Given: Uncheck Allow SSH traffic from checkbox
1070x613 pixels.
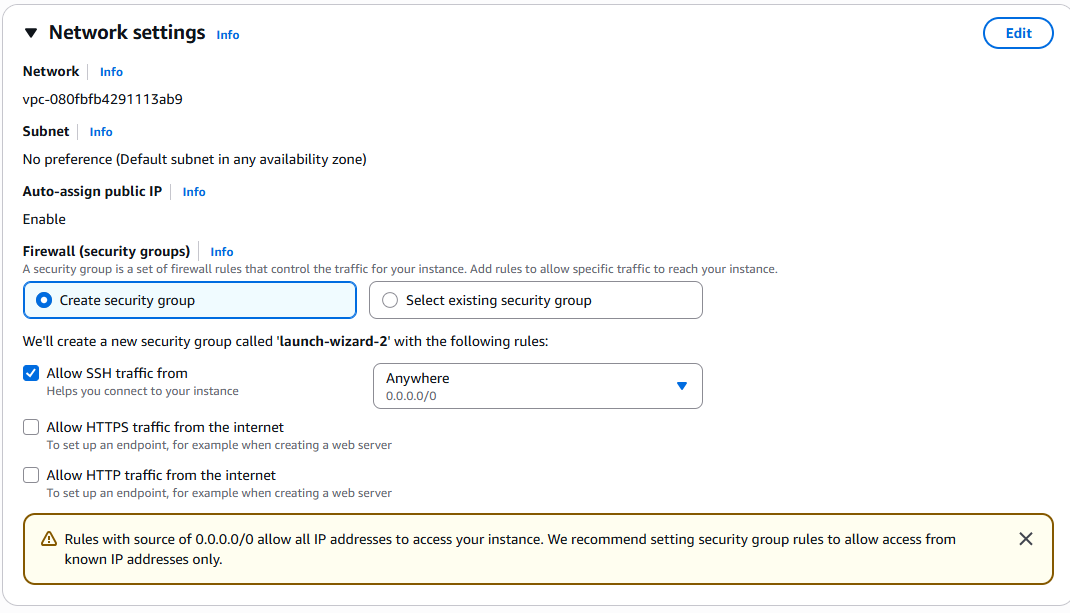Looking at the screenshot, I should (31, 374).
